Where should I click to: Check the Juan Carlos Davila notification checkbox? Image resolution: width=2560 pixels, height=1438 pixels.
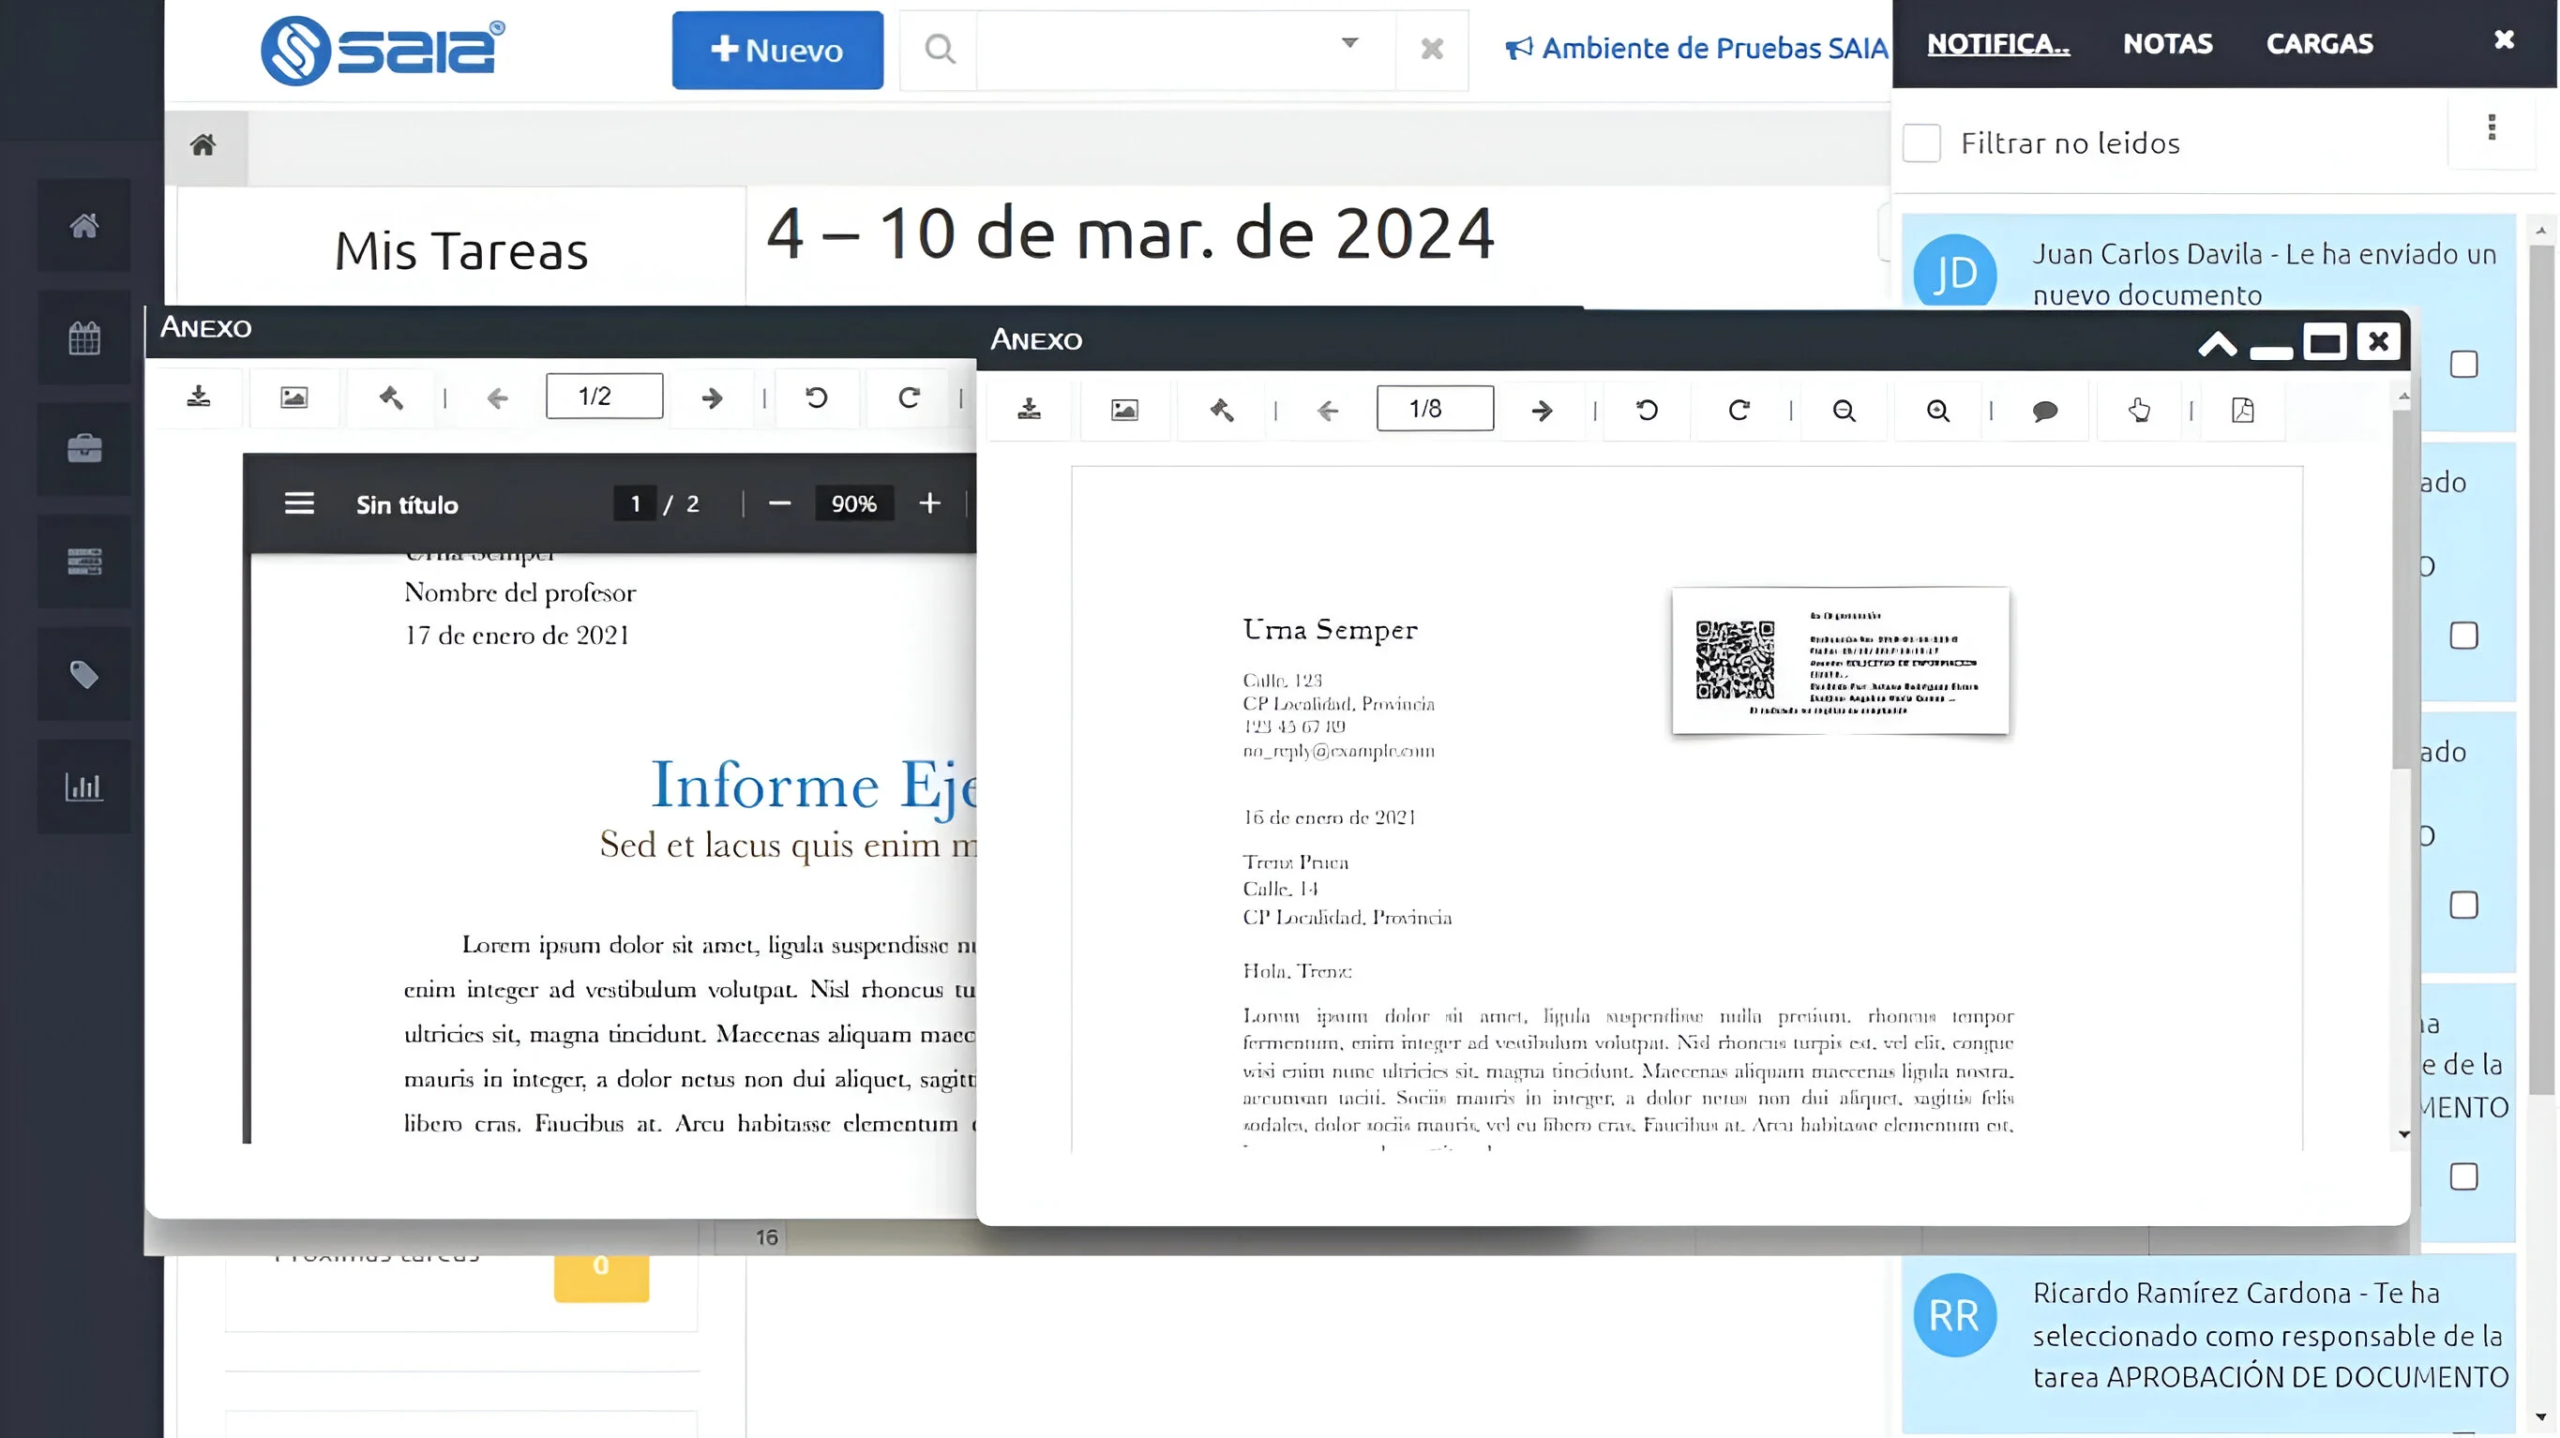2463,364
